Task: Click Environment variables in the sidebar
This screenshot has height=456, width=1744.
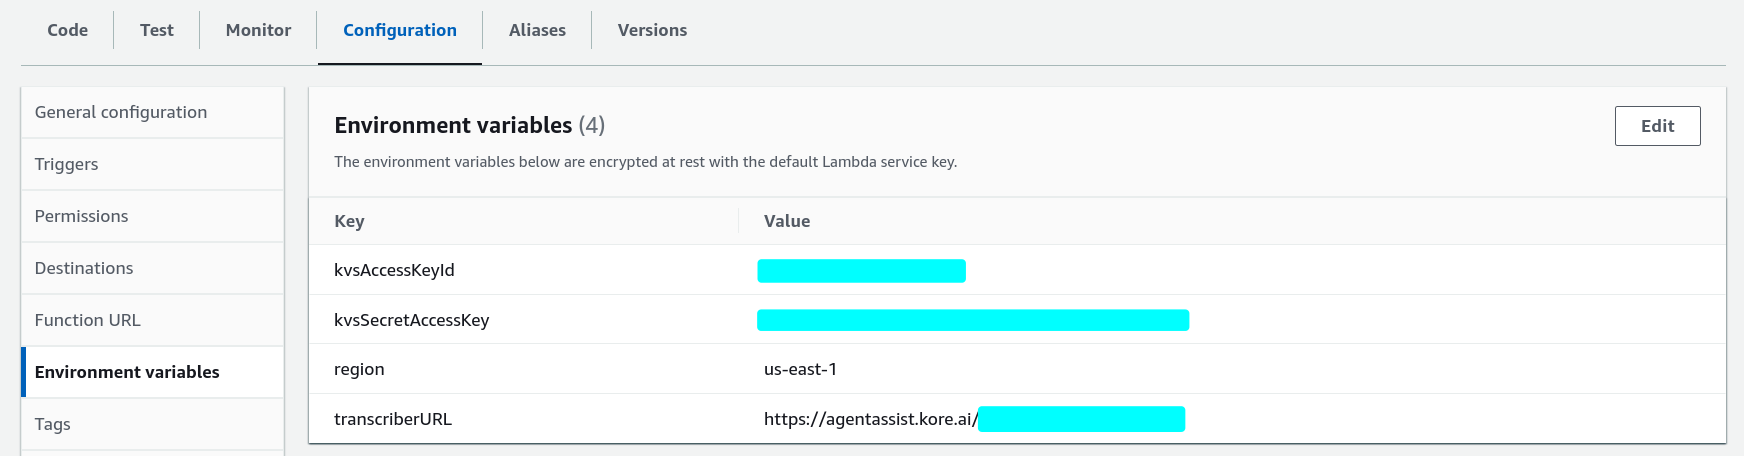Action: (127, 372)
